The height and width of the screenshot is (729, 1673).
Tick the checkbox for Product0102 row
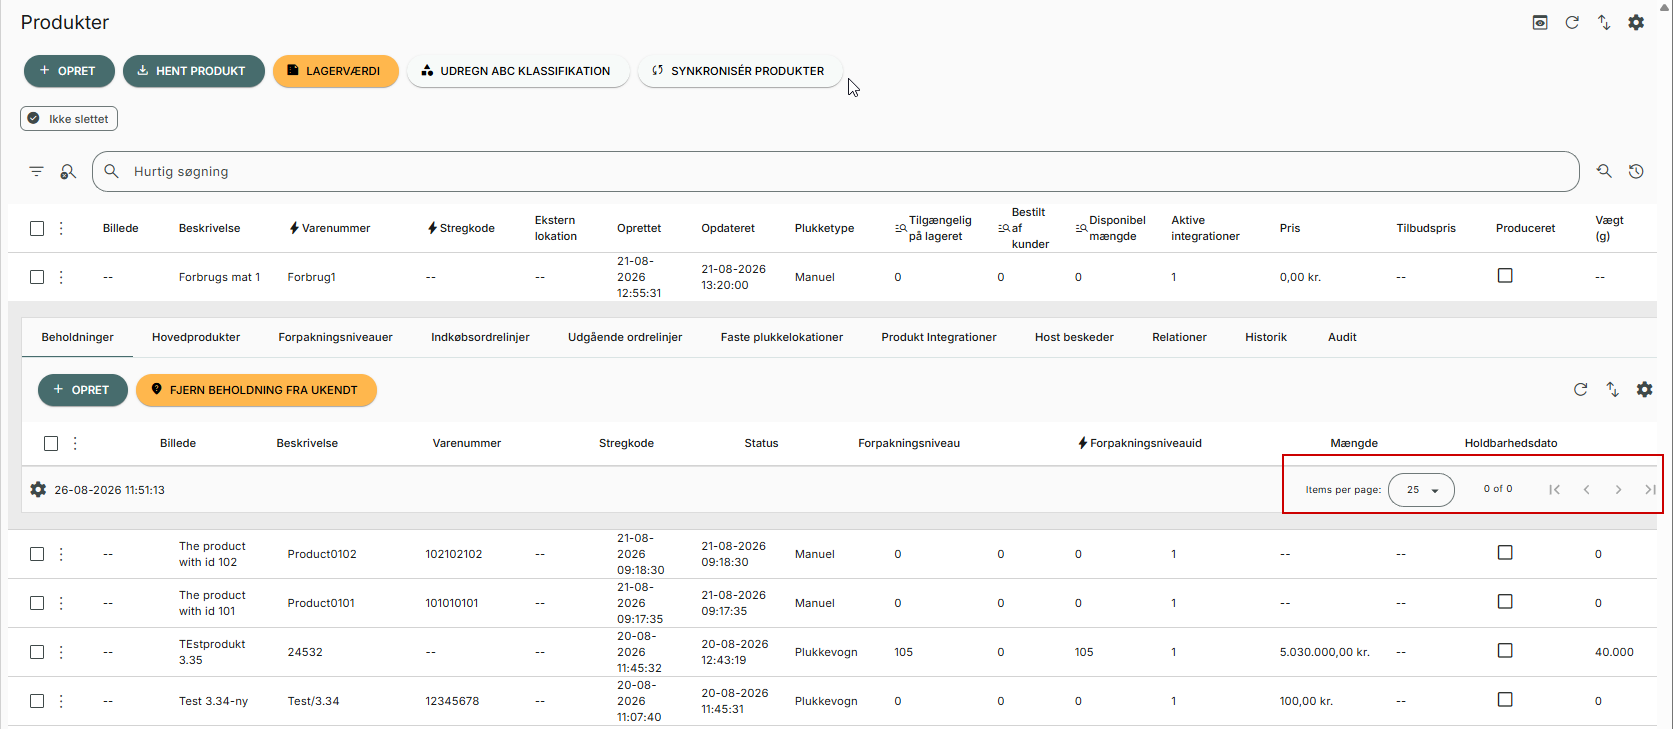(x=37, y=554)
